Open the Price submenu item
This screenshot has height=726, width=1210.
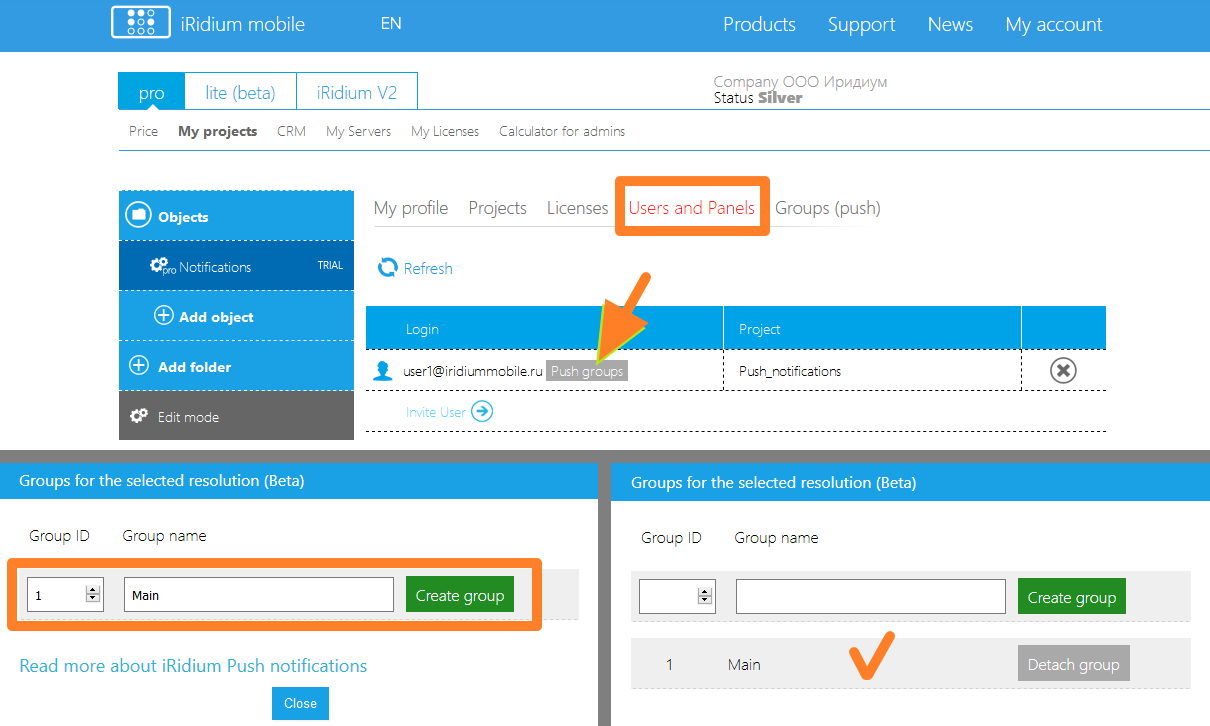tap(143, 131)
